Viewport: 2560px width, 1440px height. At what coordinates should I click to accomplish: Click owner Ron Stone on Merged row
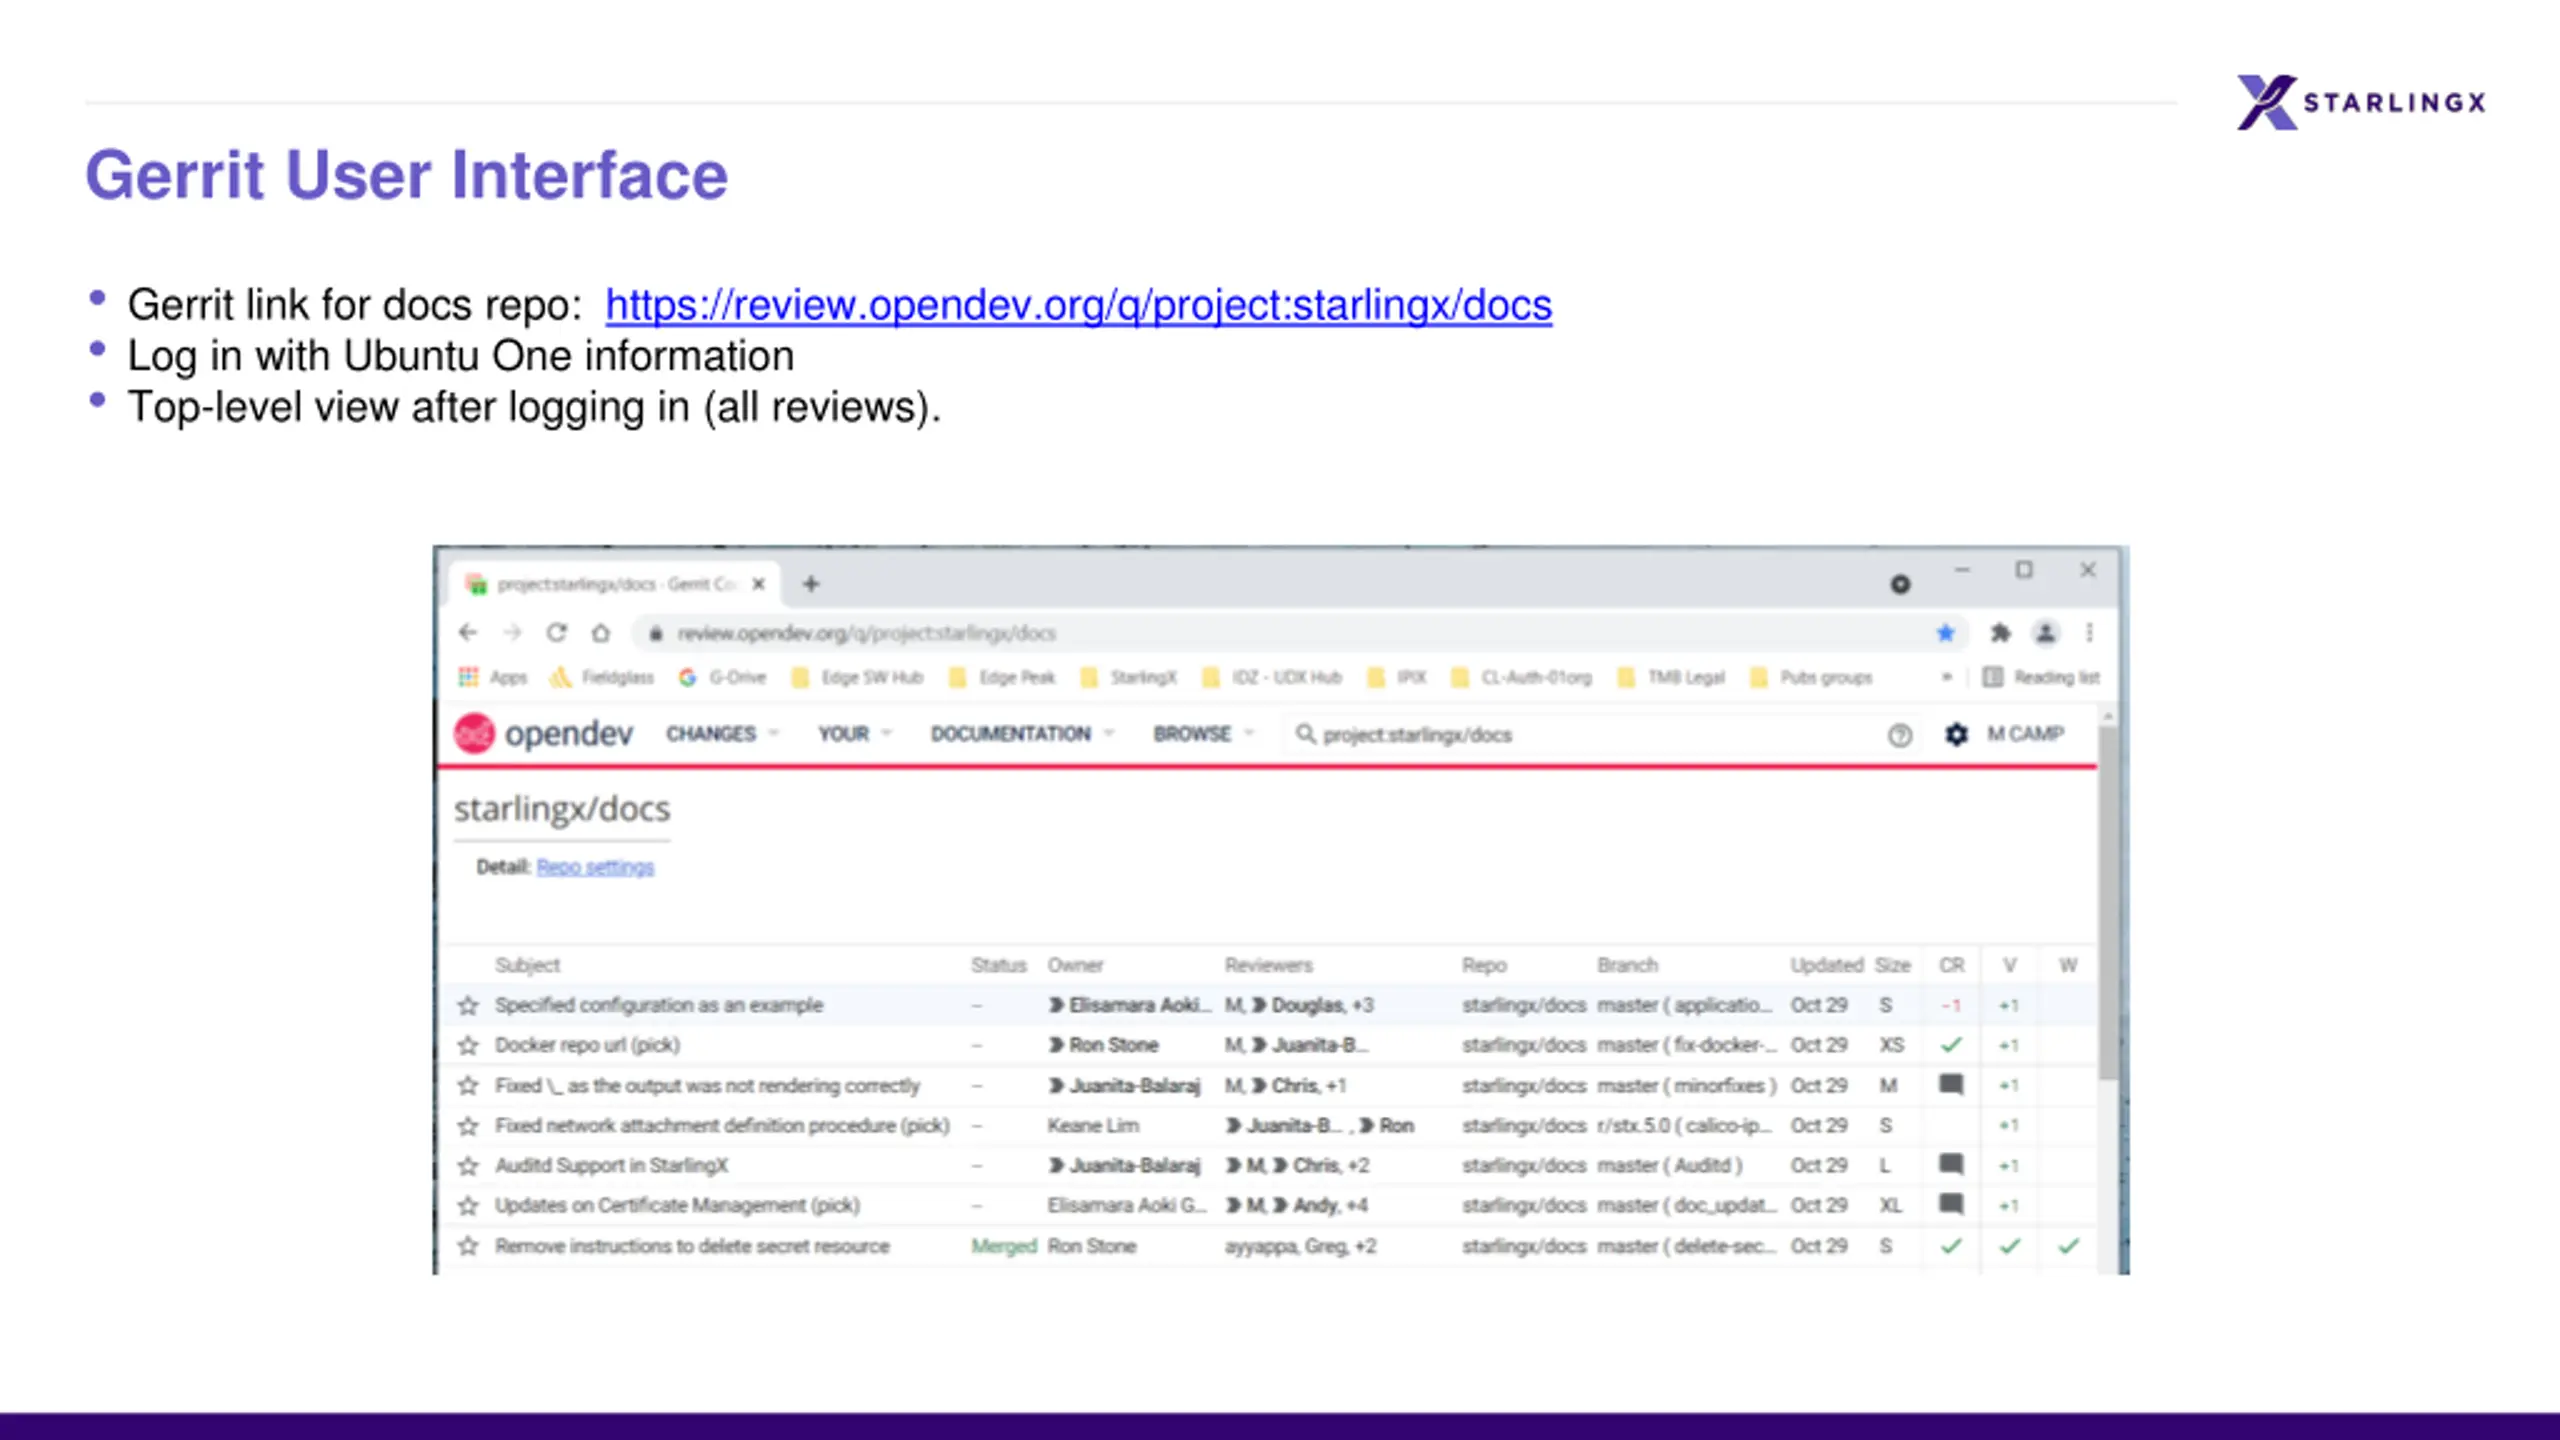click(1091, 1246)
